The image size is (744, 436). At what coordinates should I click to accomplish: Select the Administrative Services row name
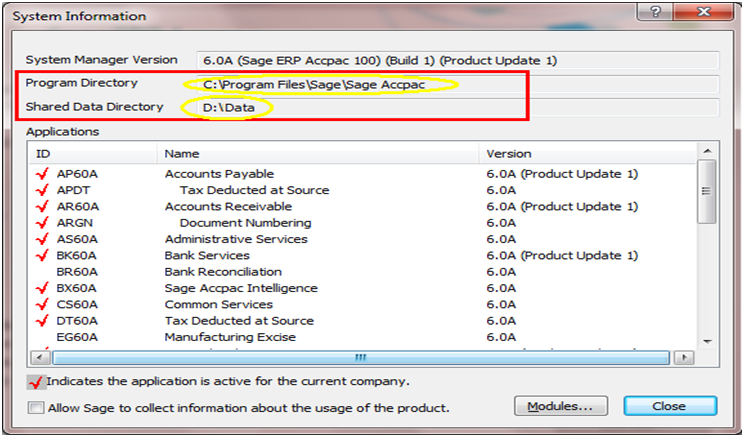[x=236, y=239]
